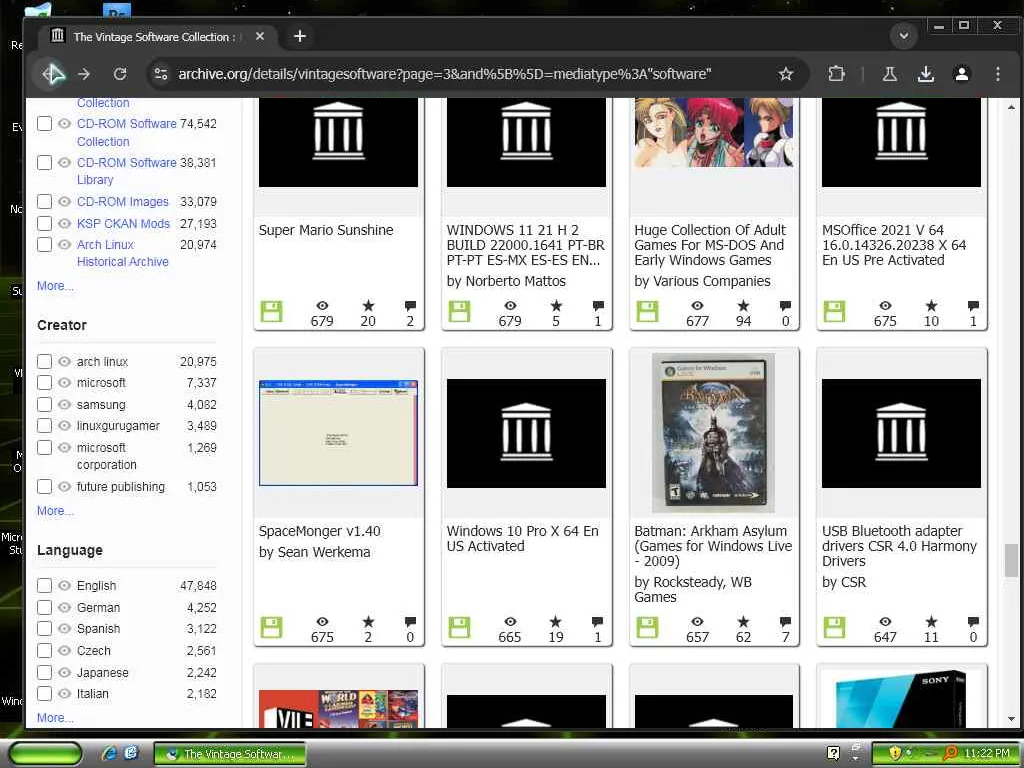Open the browser three-dot menu
1024x768 pixels.
pos(997,74)
